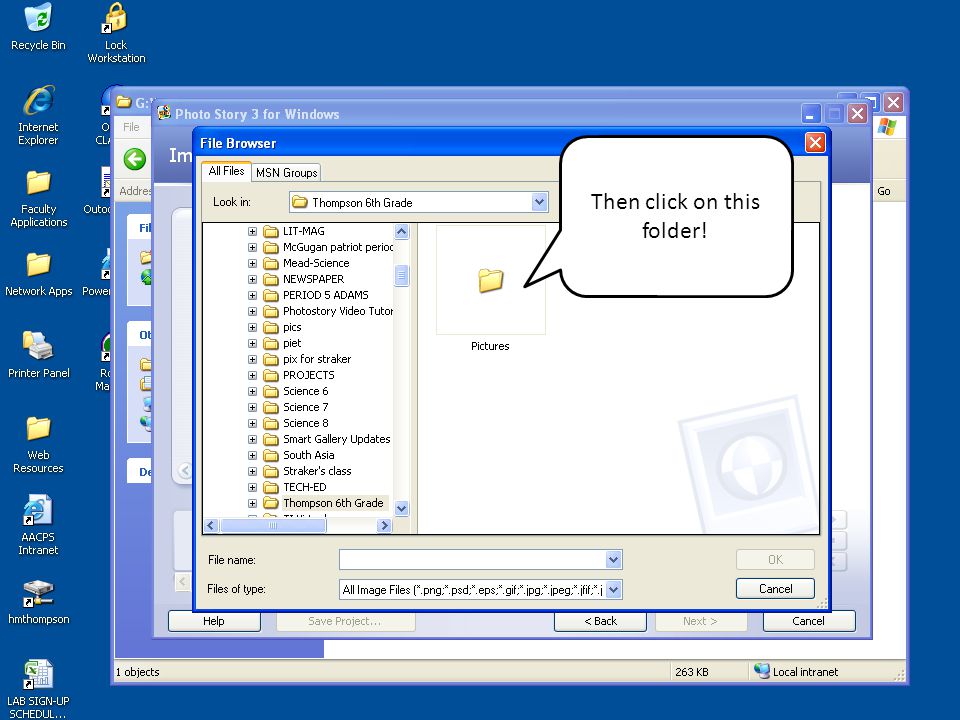960x720 pixels.
Task: Click the Photo Story 3 title bar icon
Action: click(163, 113)
